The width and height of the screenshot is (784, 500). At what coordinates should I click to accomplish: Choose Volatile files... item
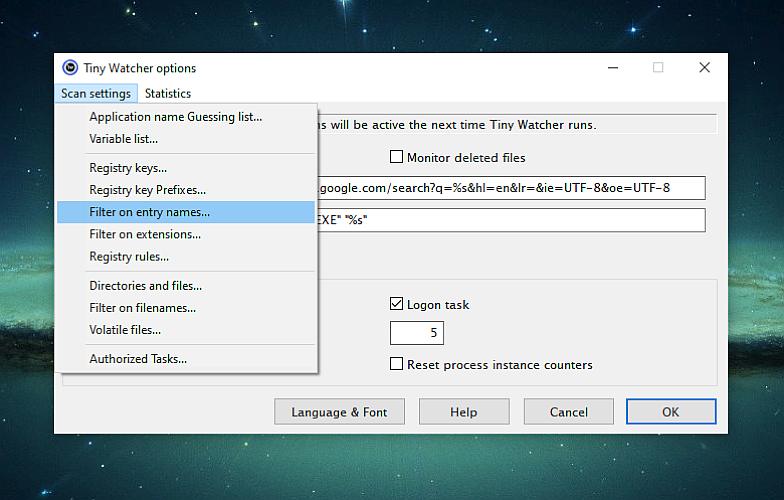(x=186, y=330)
